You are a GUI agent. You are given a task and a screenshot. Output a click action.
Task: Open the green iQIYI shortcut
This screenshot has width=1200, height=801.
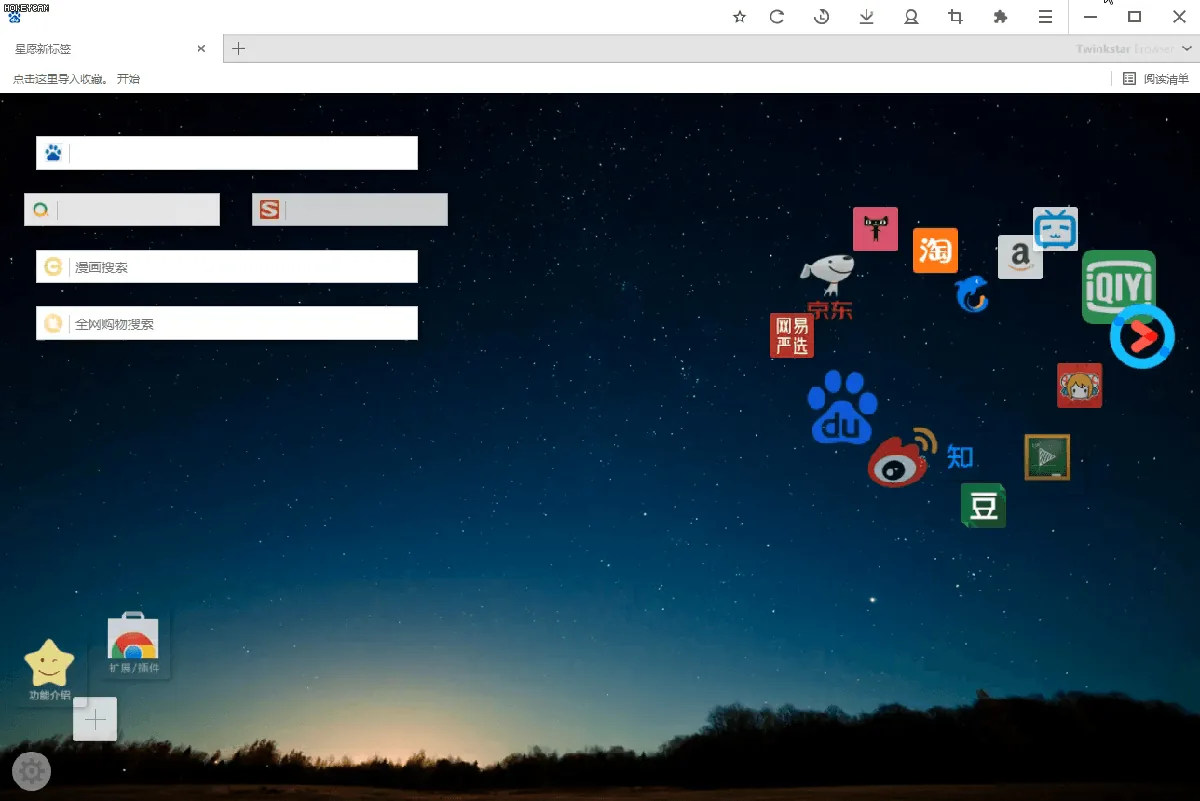(x=1119, y=287)
